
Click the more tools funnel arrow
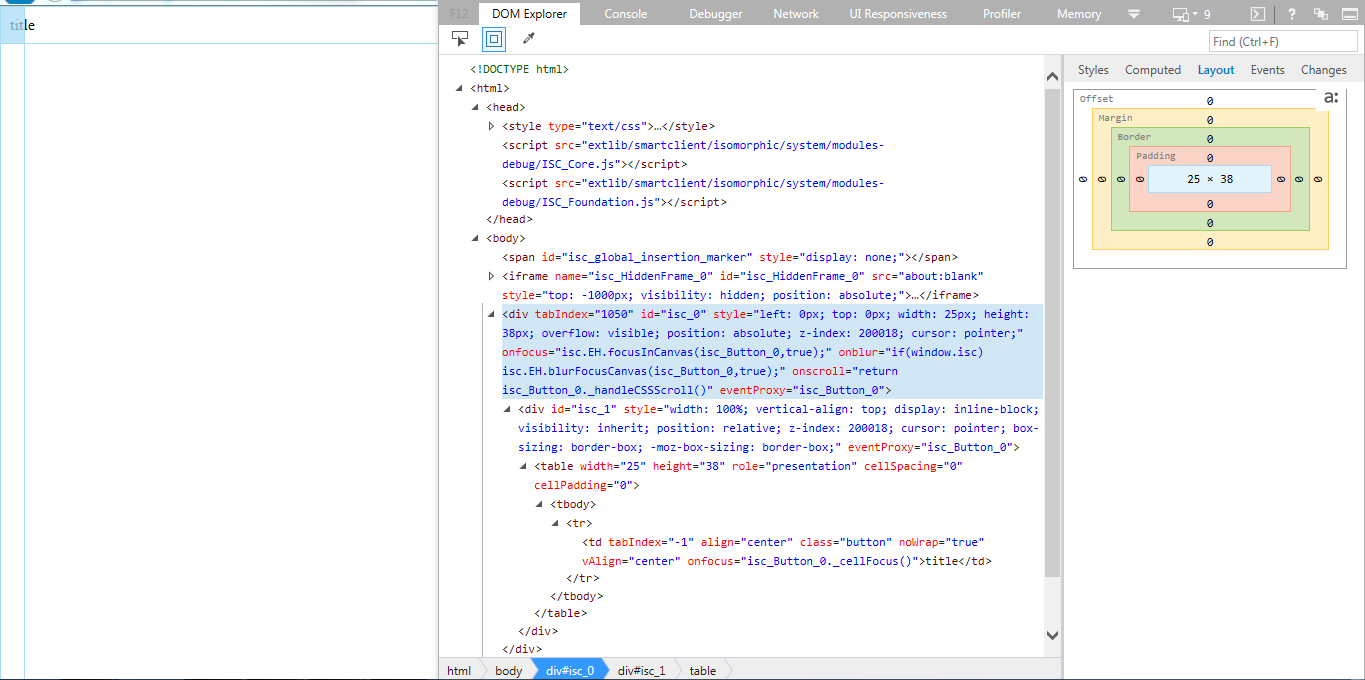click(1134, 14)
